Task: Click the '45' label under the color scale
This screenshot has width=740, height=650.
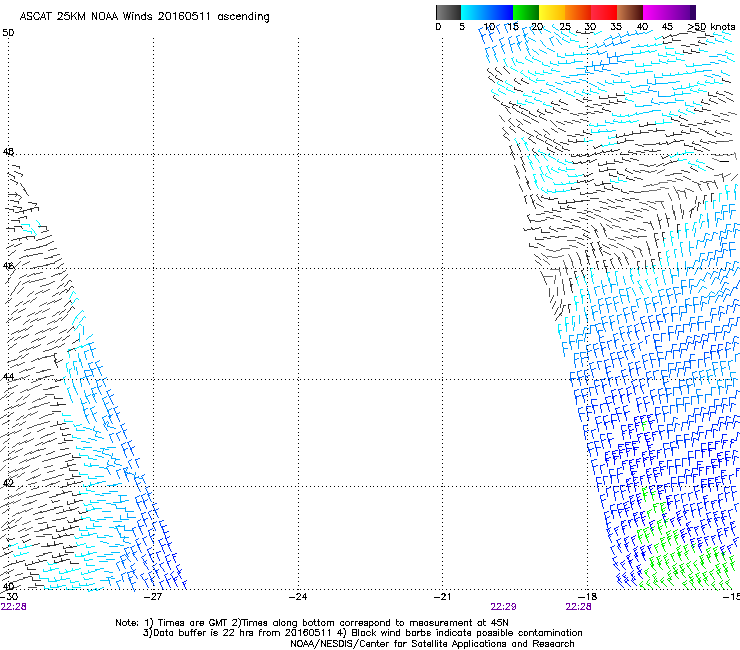Action: click(667, 27)
